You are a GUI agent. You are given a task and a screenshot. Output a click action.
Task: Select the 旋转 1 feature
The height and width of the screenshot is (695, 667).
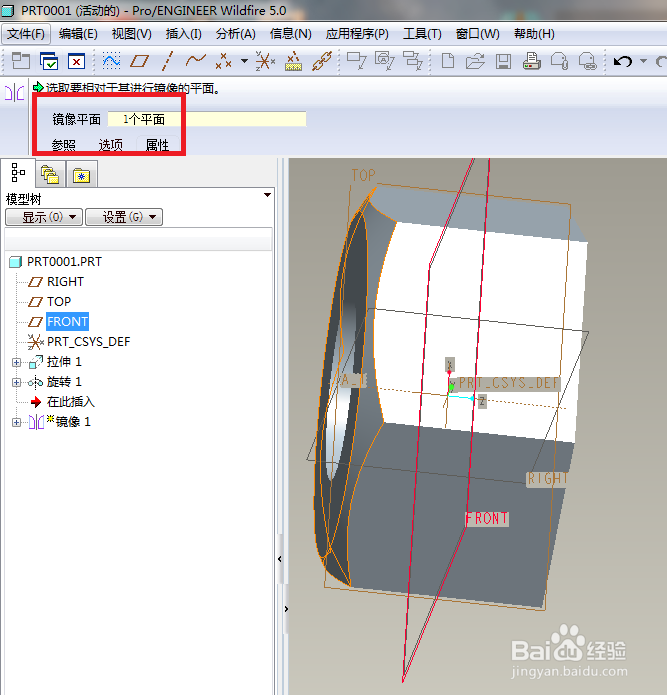click(64, 382)
